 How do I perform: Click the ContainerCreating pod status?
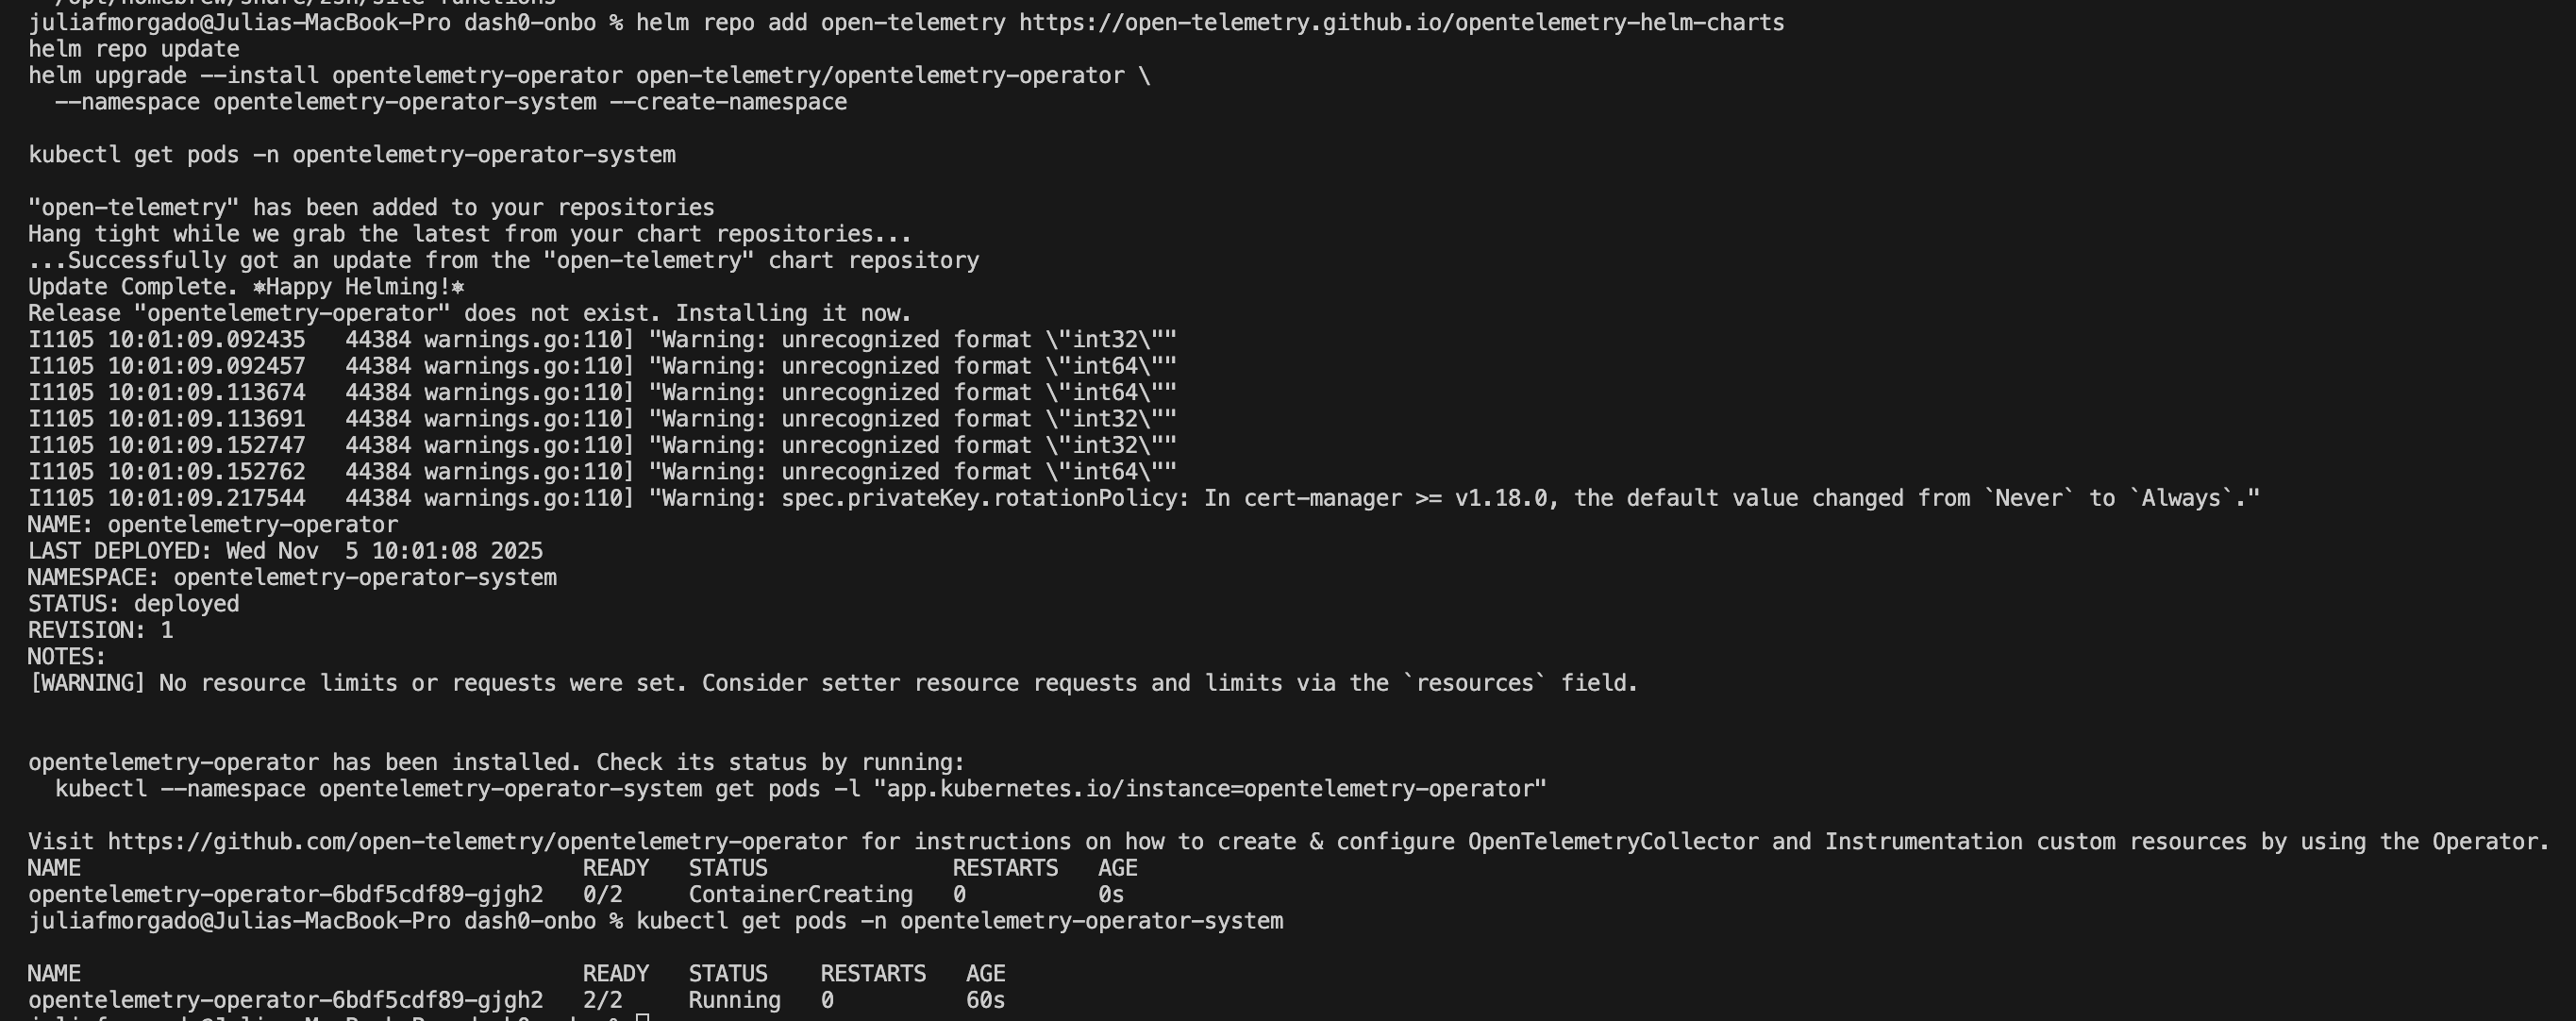(x=800, y=894)
